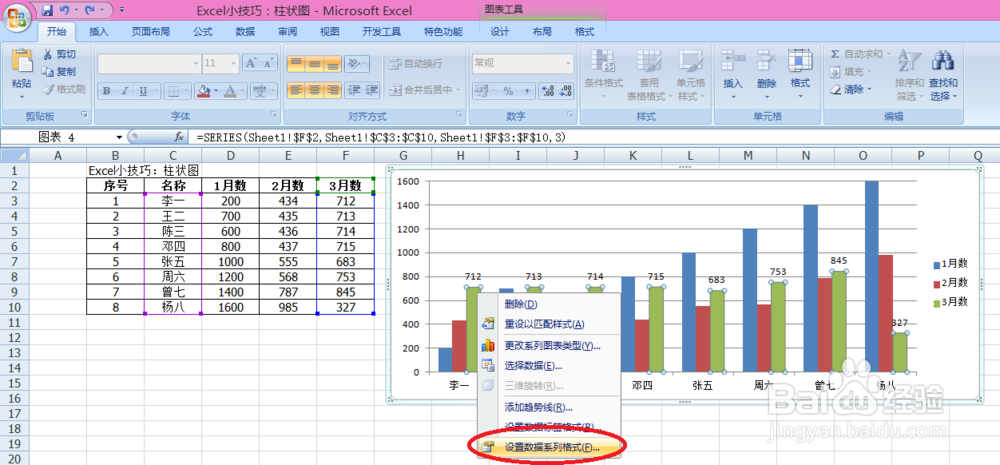Open the borders dropdown arrow
1000x465 pixels.
coord(186,91)
